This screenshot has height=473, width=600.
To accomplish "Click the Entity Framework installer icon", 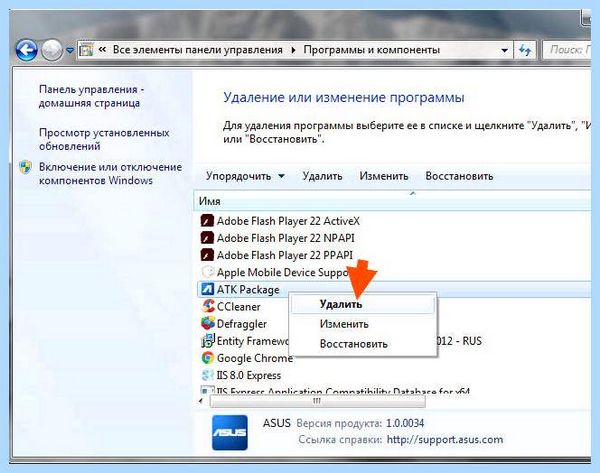I will (207, 341).
